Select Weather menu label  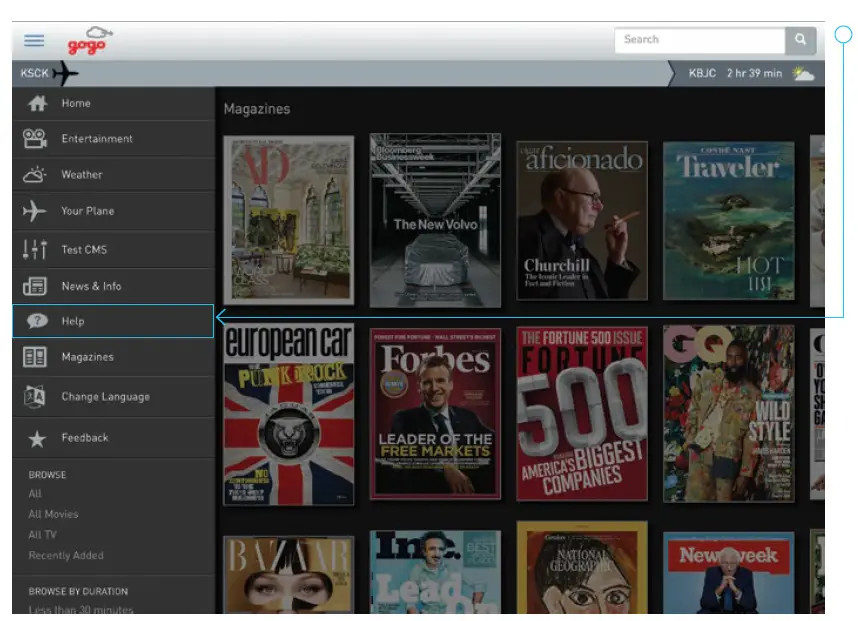tap(82, 175)
